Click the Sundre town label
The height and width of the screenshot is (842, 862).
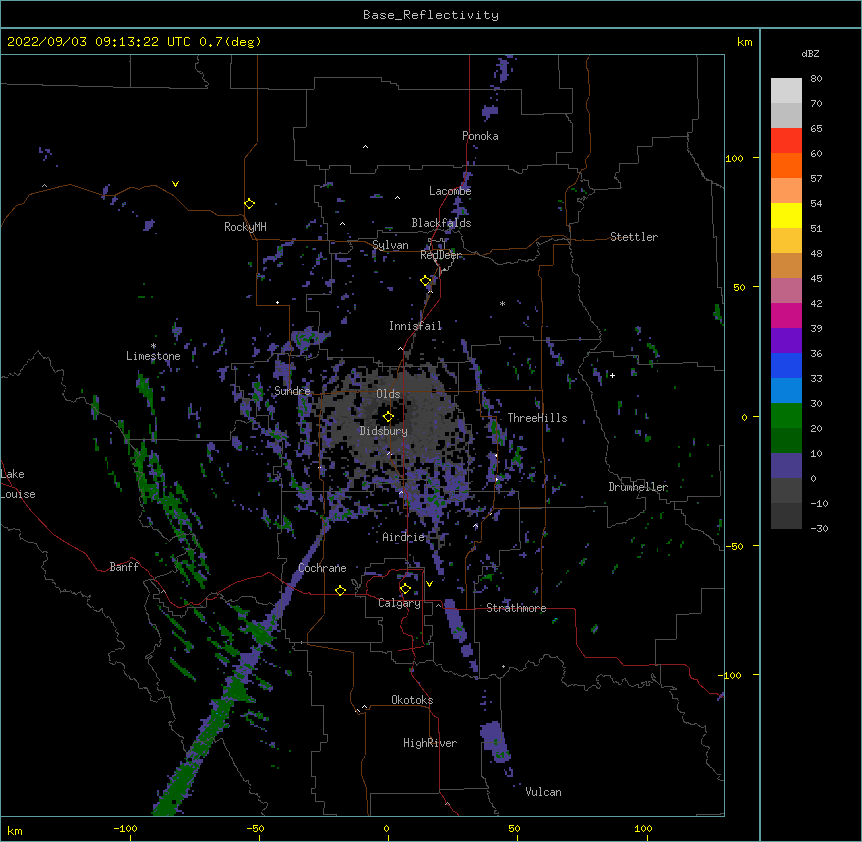point(292,391)
